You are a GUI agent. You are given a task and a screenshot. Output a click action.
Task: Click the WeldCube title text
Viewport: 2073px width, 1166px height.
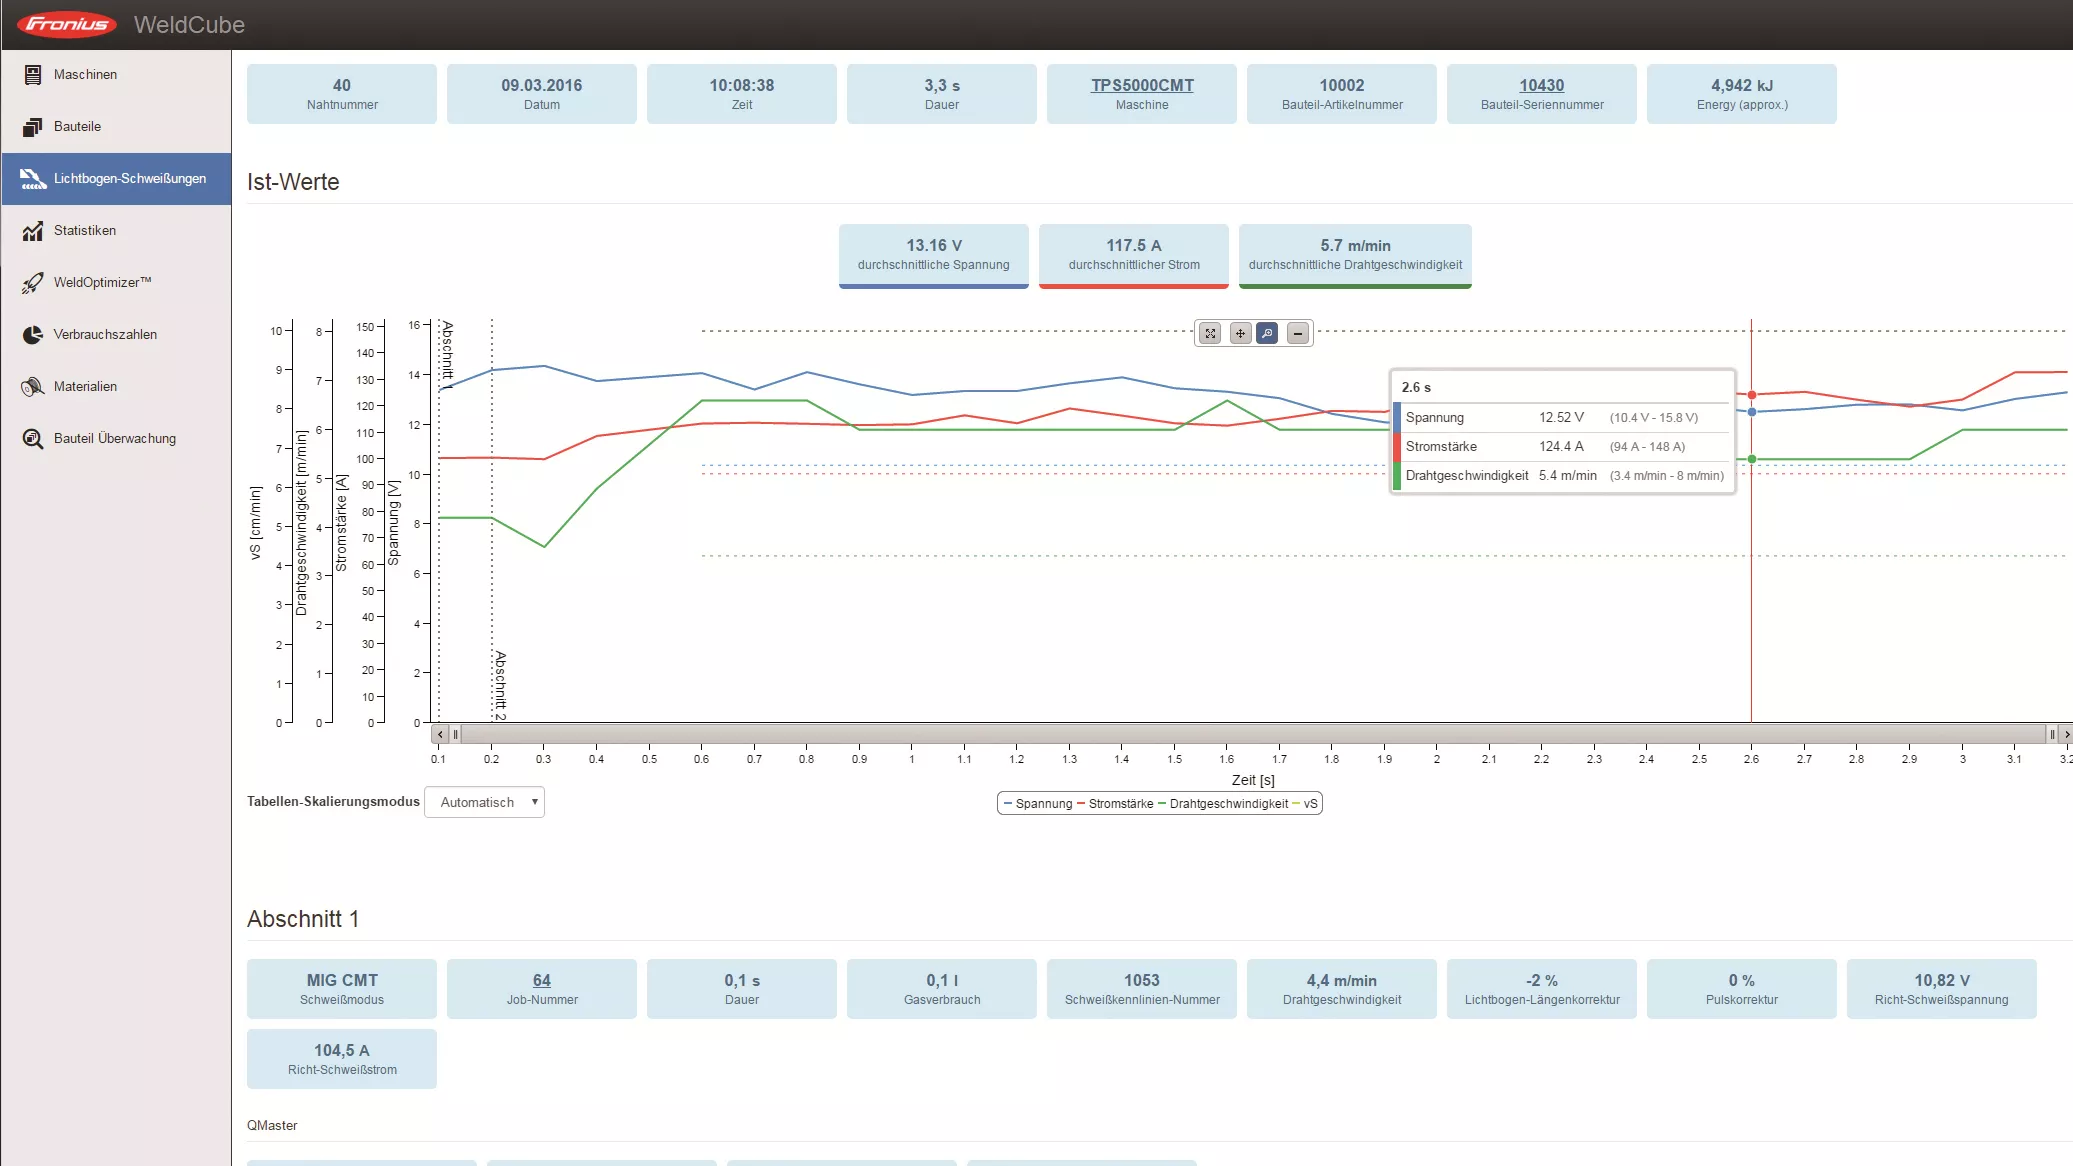click(x=189, y=25)
